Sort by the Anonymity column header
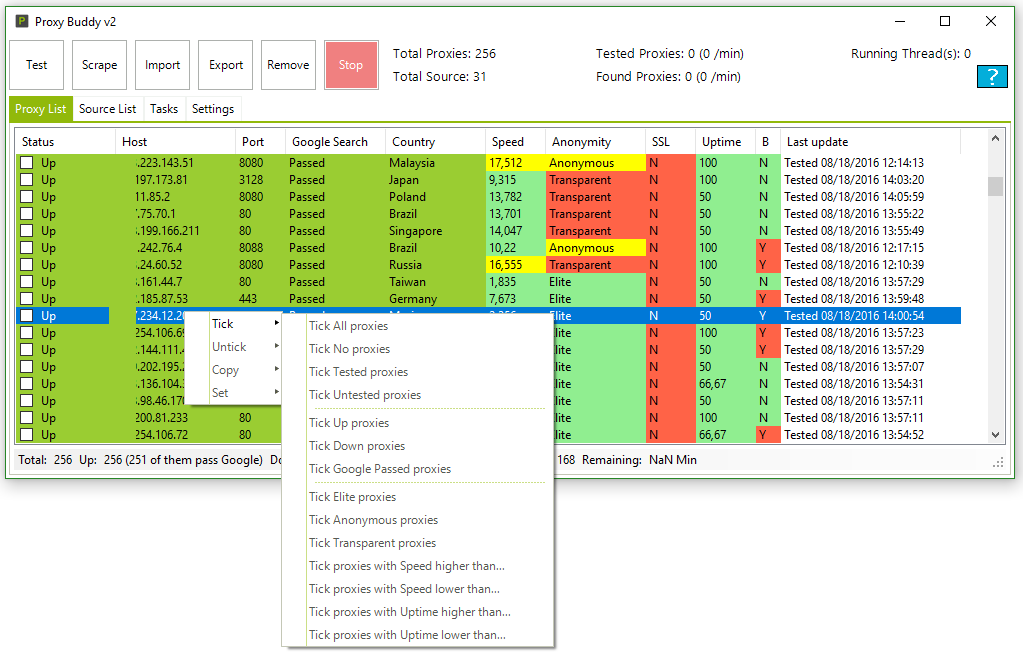The image size is (1023, 658). tap(581, 142)
